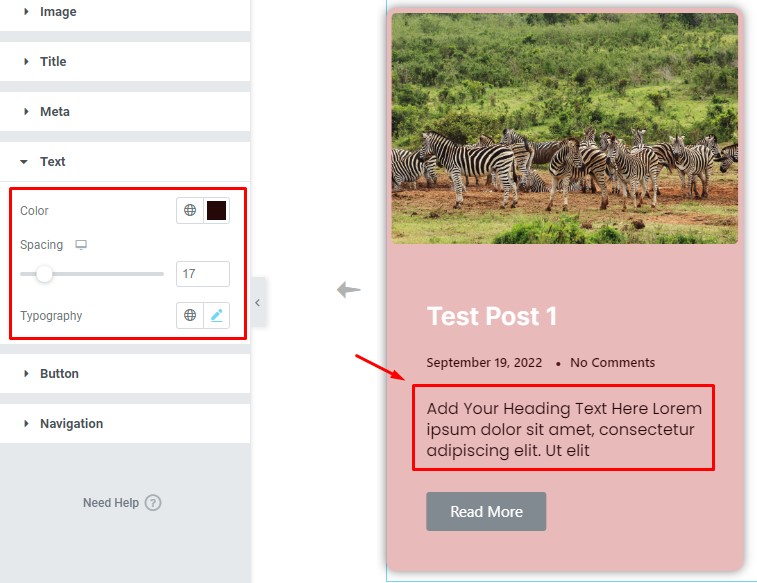This screenshot has width=757, height=583.
Task: Click the global color globe icon
Action: point(190,210)
